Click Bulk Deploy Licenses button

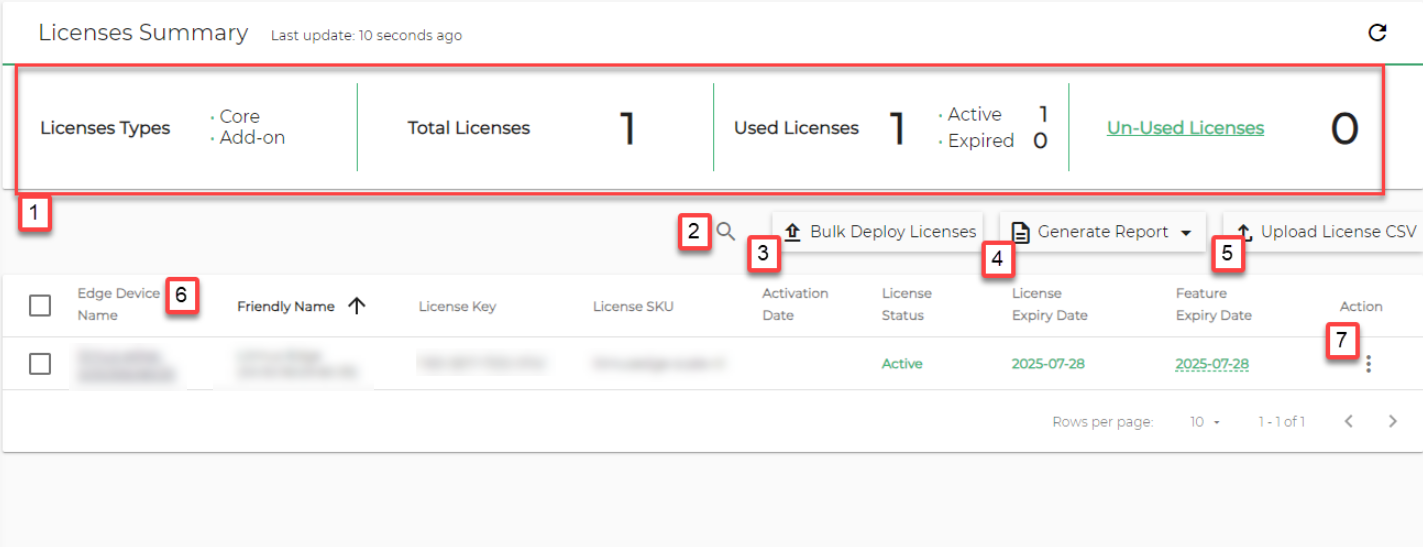(x=880, y=232)
